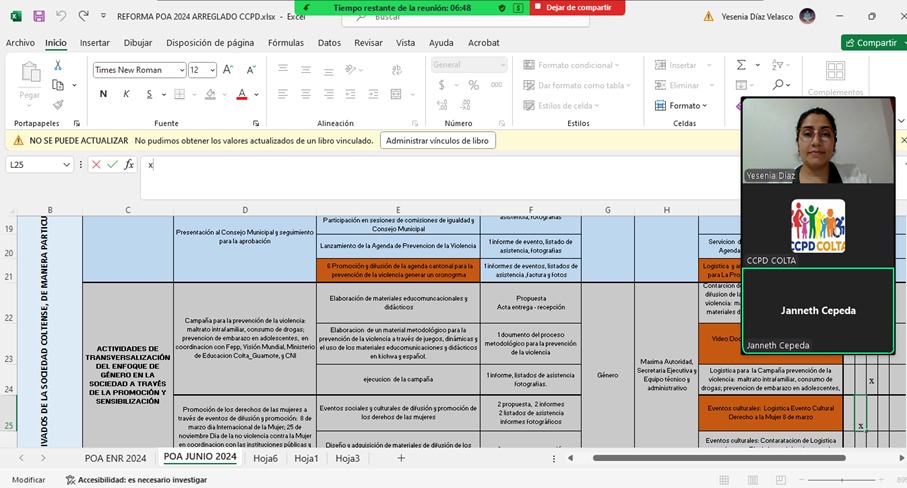Open the font size 12 dropdown
This screenshot has width=907, height=488.
point(211,70)
